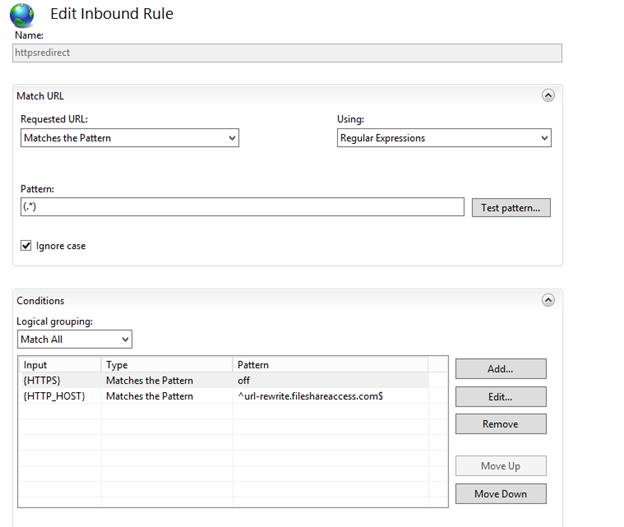The height and width of the screenshot is (527, 624).
Task: Select the {HTTP_HOST} condition row
Action: click(x=60, y=396)
